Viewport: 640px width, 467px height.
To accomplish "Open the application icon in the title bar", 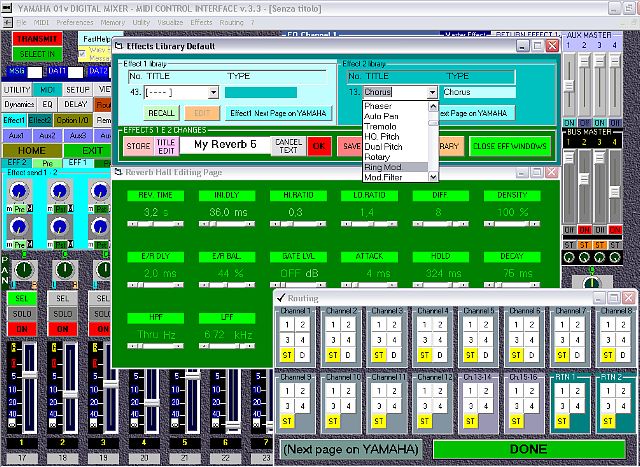I will coord(7,8).
